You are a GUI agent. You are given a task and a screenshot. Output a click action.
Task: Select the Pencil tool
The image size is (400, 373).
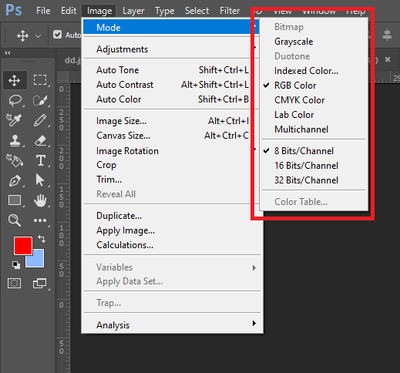point(40,120)
